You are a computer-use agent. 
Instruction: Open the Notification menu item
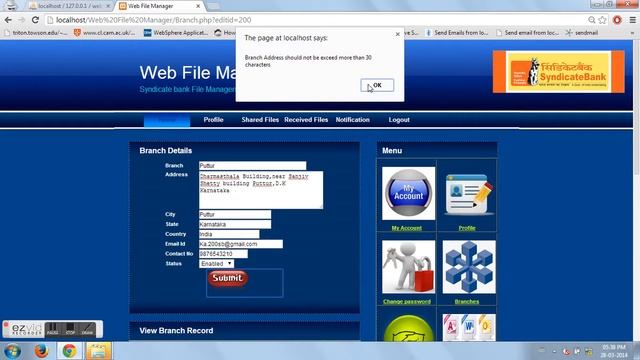(353, 120)
